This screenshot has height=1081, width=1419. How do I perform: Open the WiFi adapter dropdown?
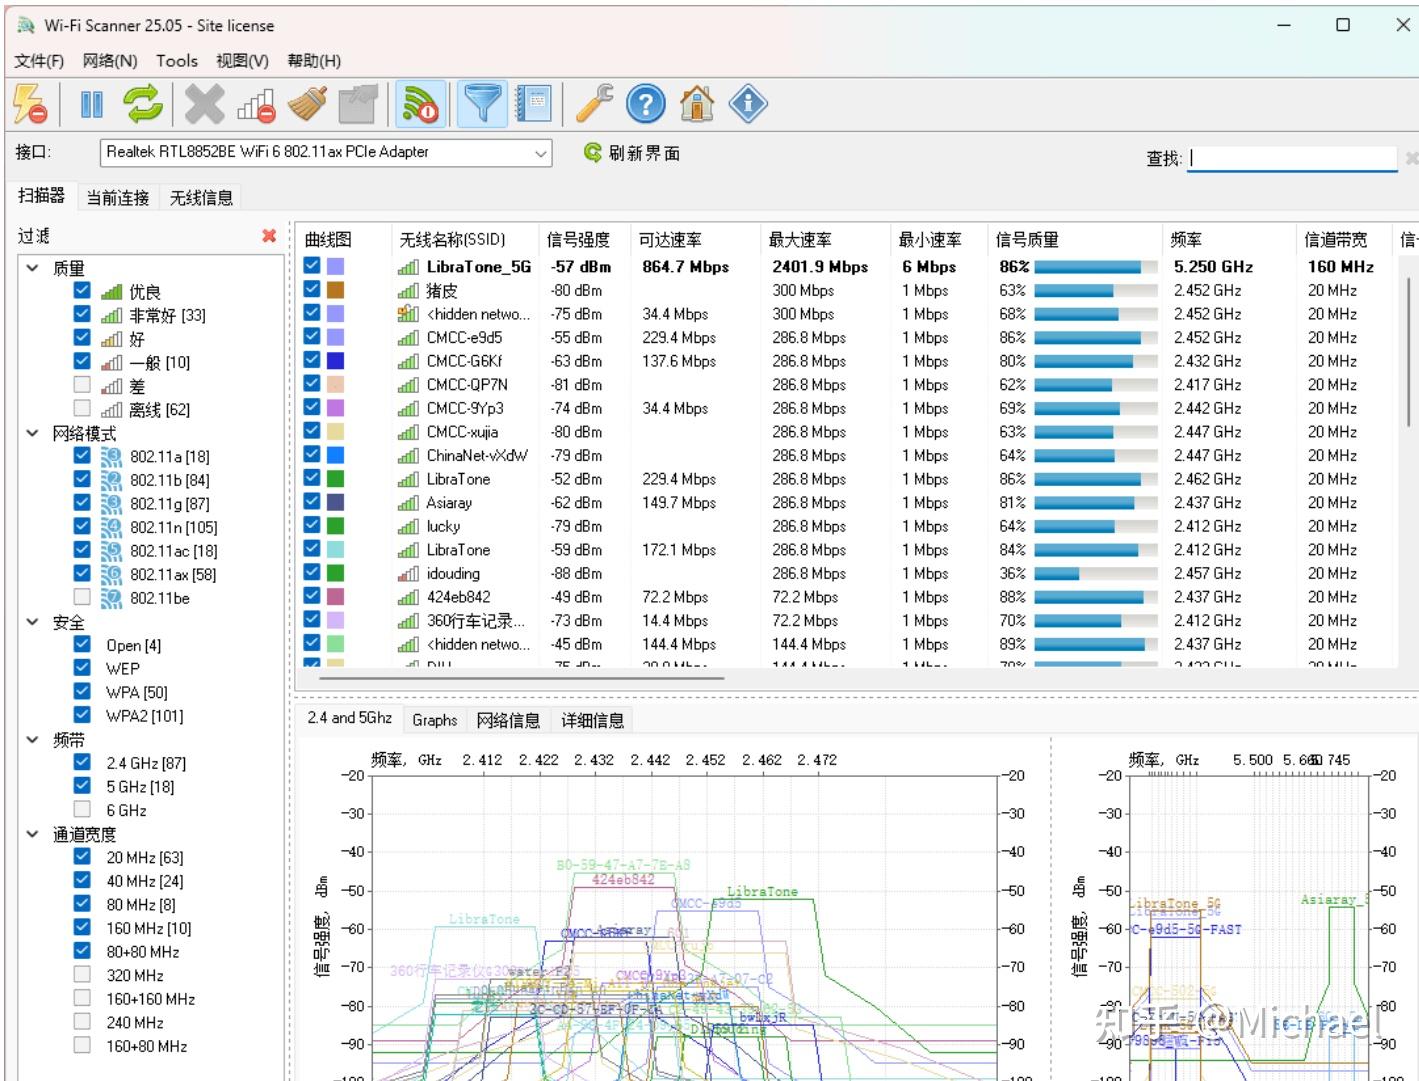[x=541, y=152]
